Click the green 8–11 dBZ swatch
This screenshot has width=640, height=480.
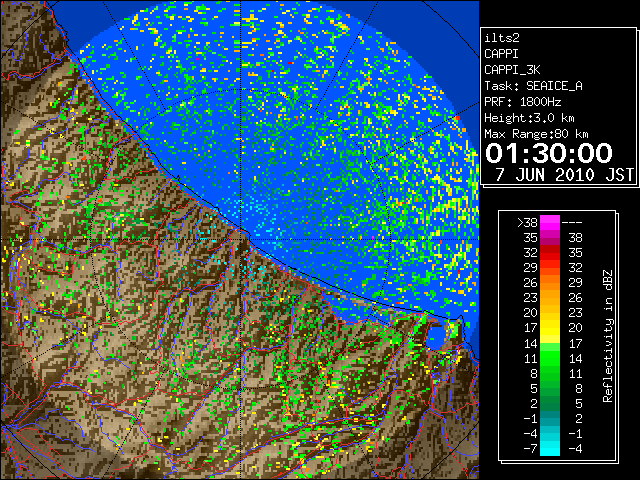(x=550, y=373)
